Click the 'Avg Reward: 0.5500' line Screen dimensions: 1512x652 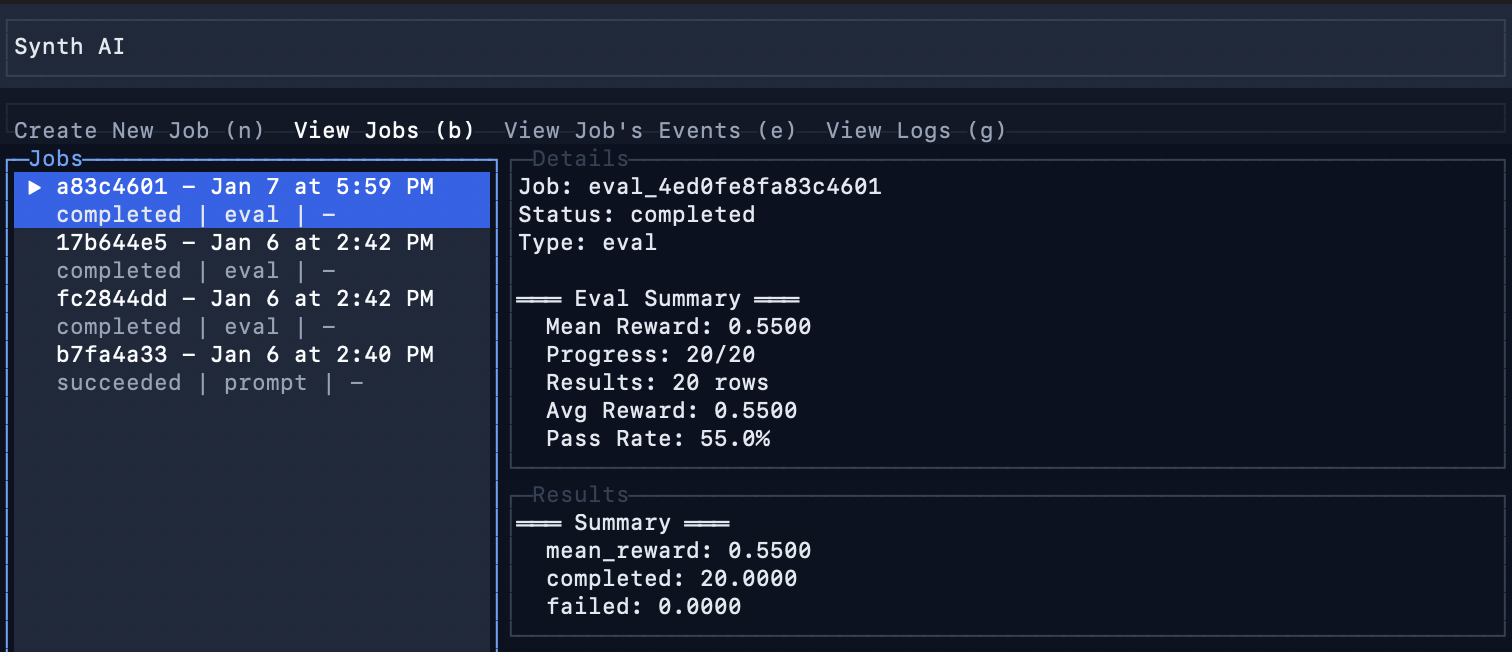pyautogui.click(x=672, y=411)
